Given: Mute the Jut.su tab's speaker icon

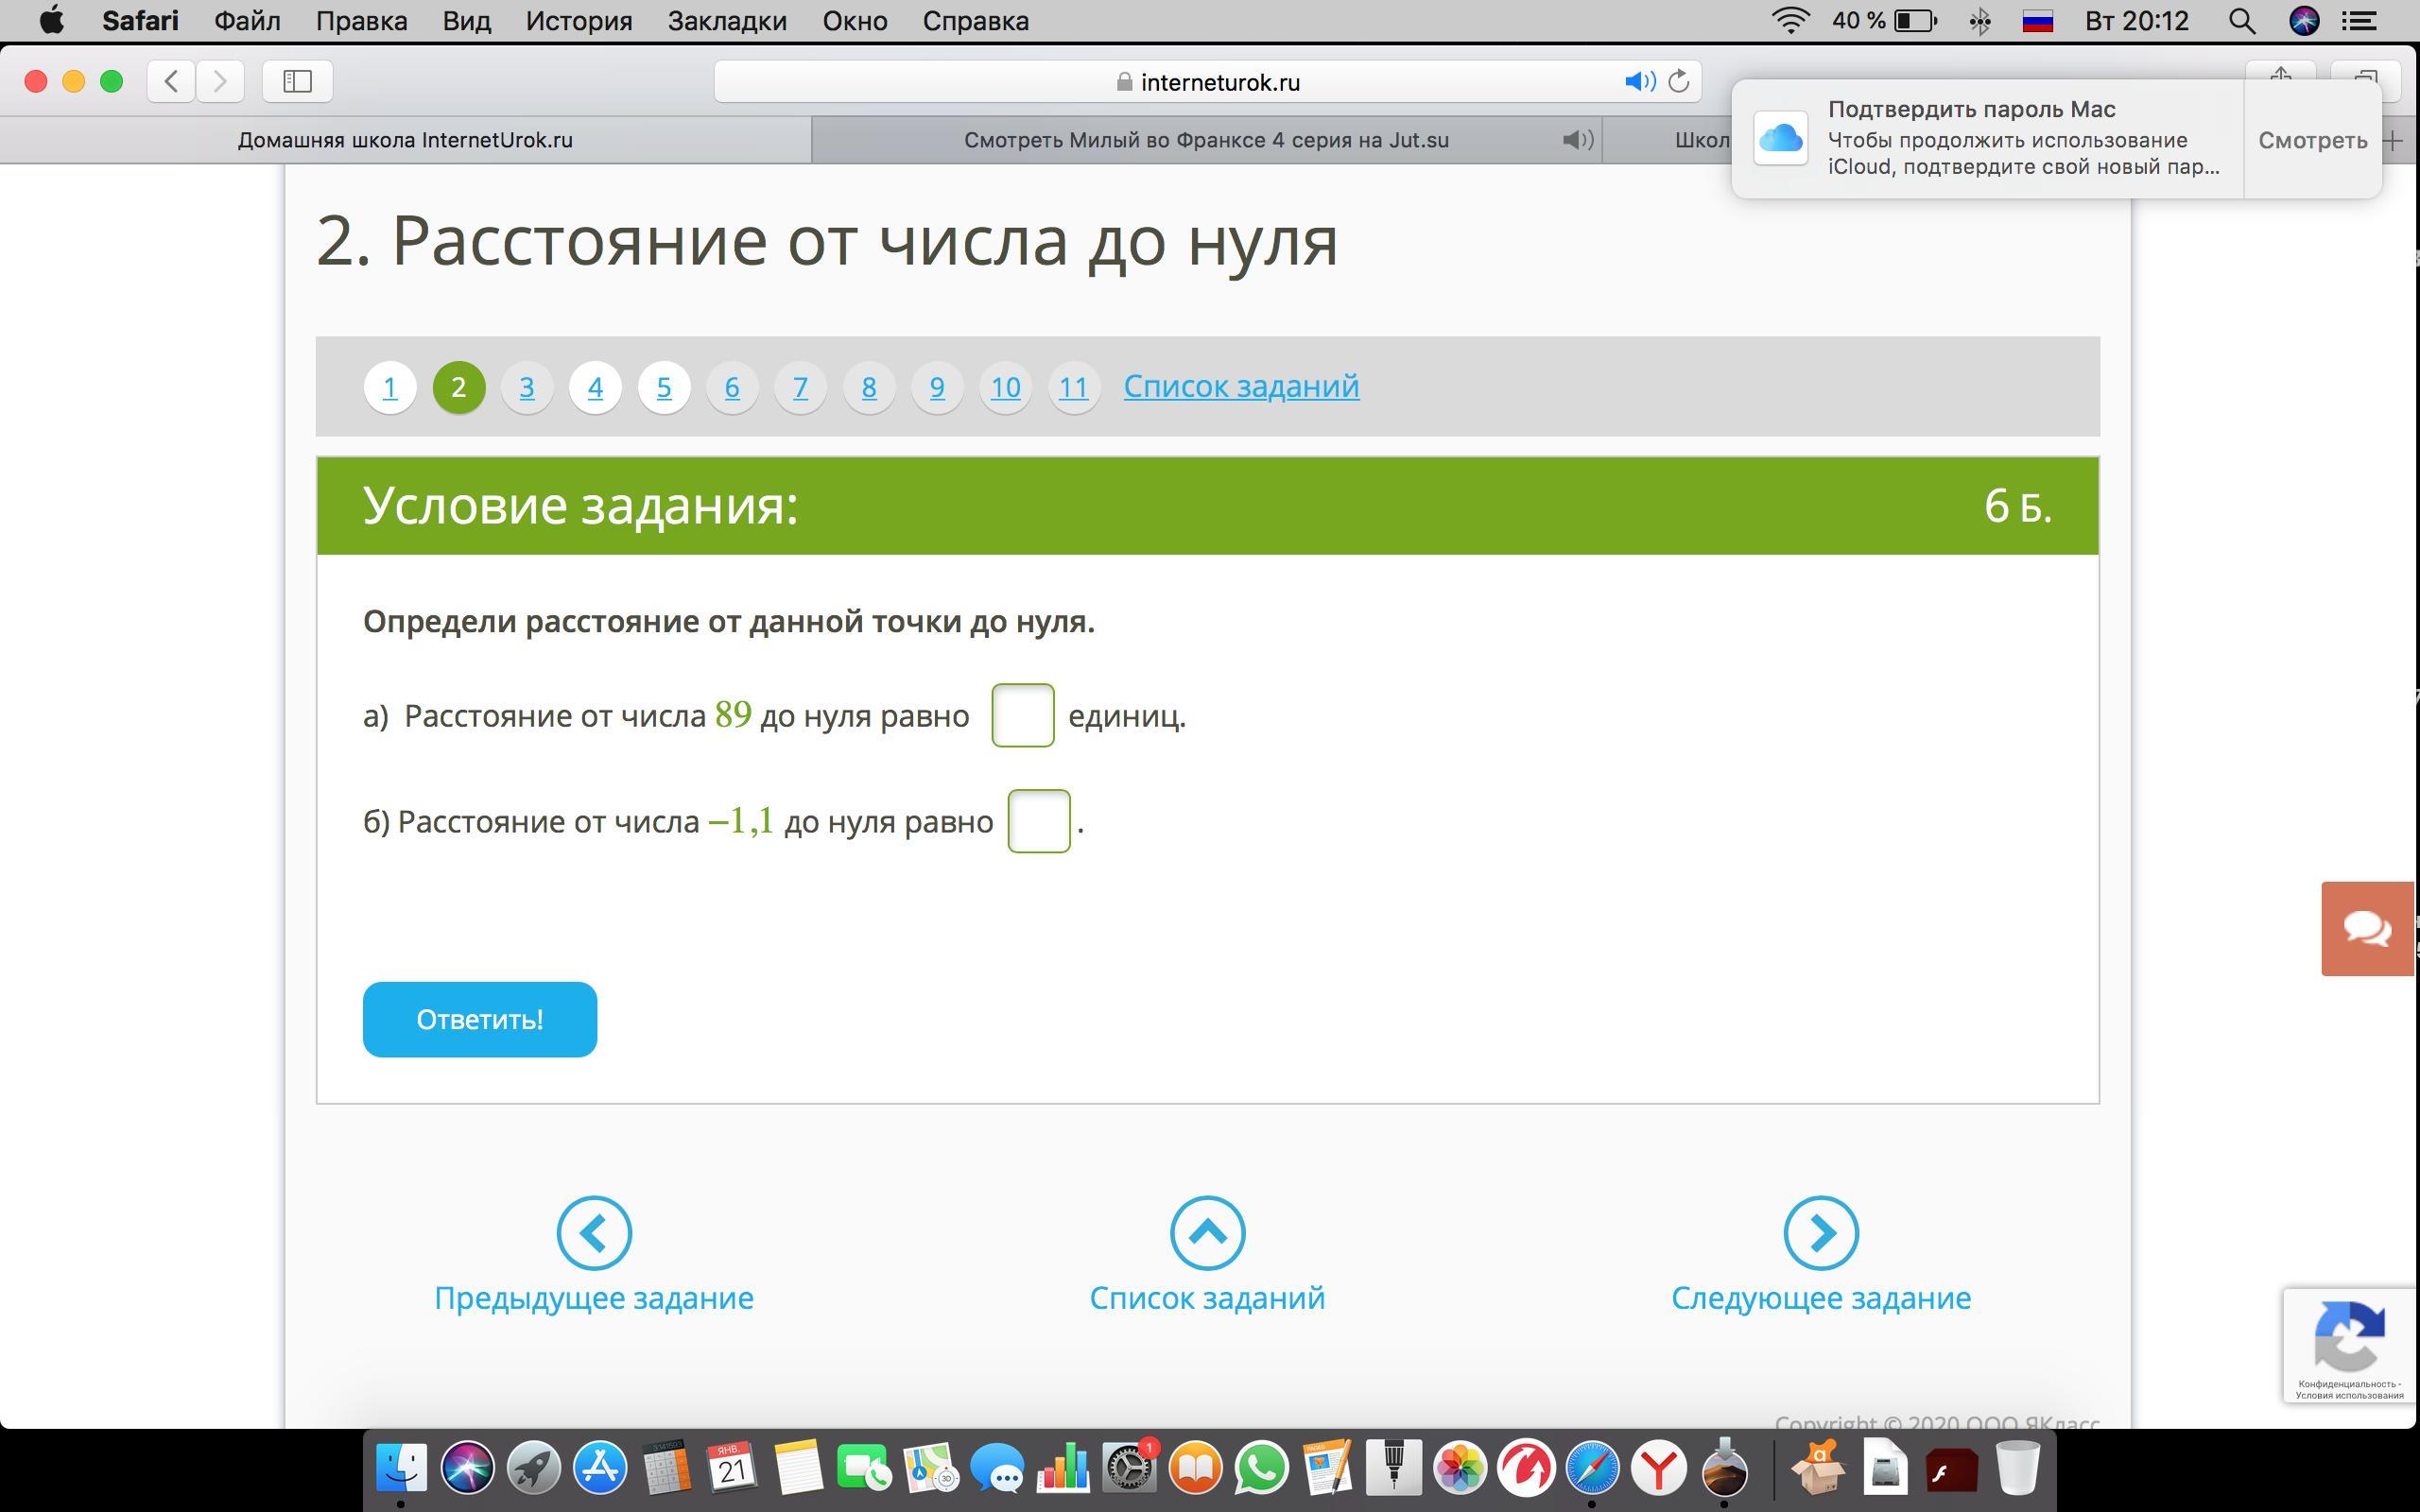Looking at the screenshot, I should click(1576, 140).
